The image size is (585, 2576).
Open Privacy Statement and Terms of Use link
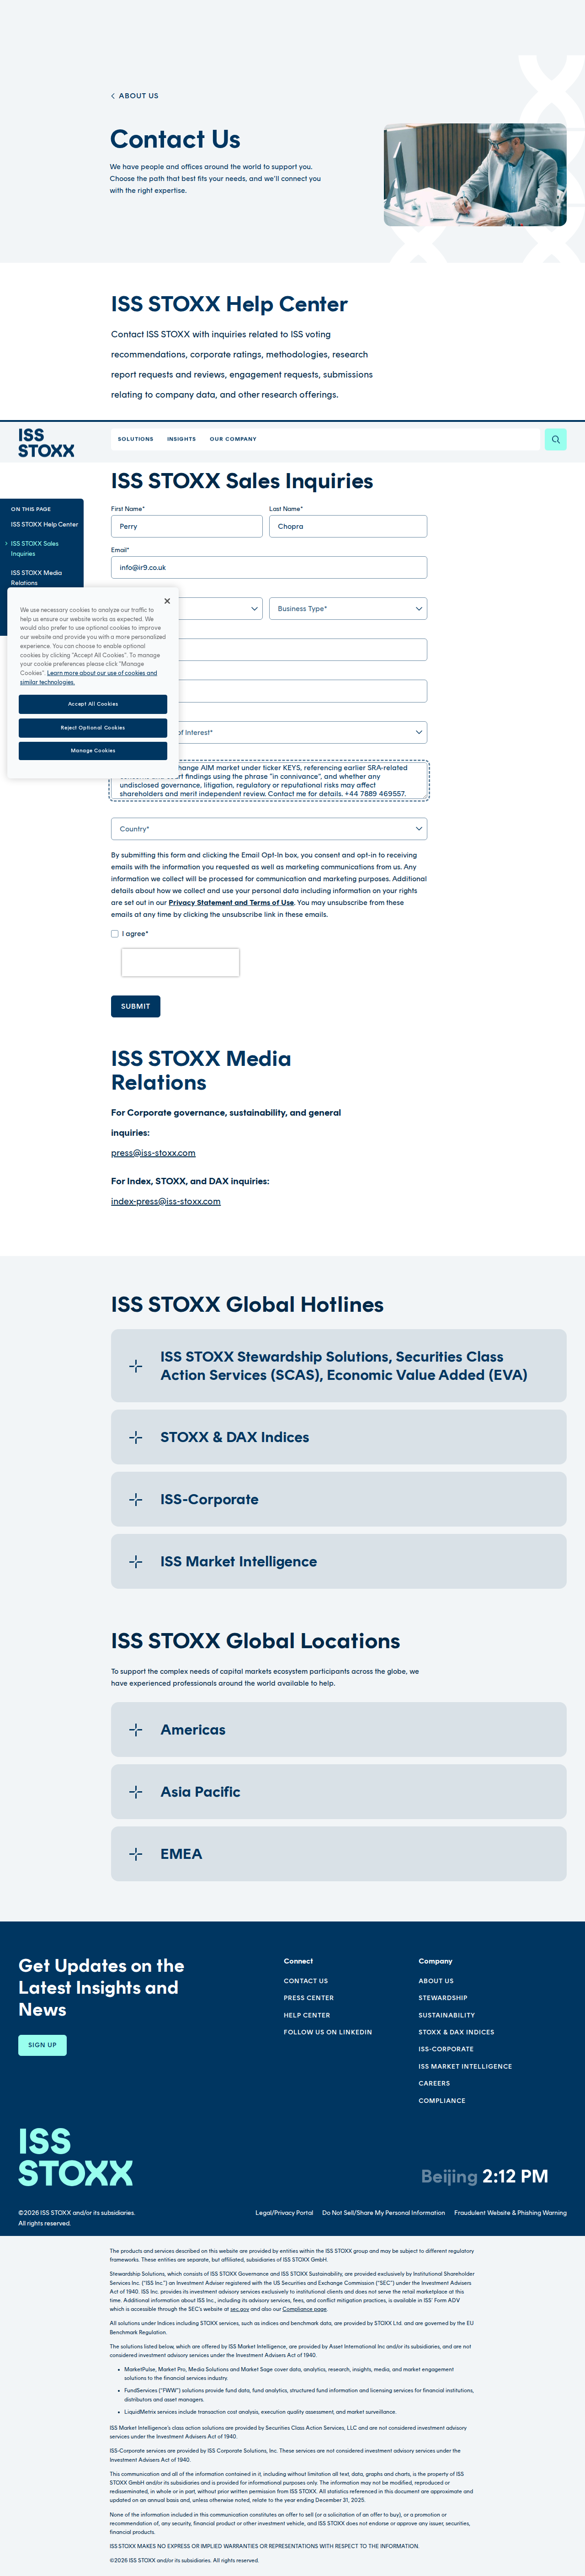231,903
